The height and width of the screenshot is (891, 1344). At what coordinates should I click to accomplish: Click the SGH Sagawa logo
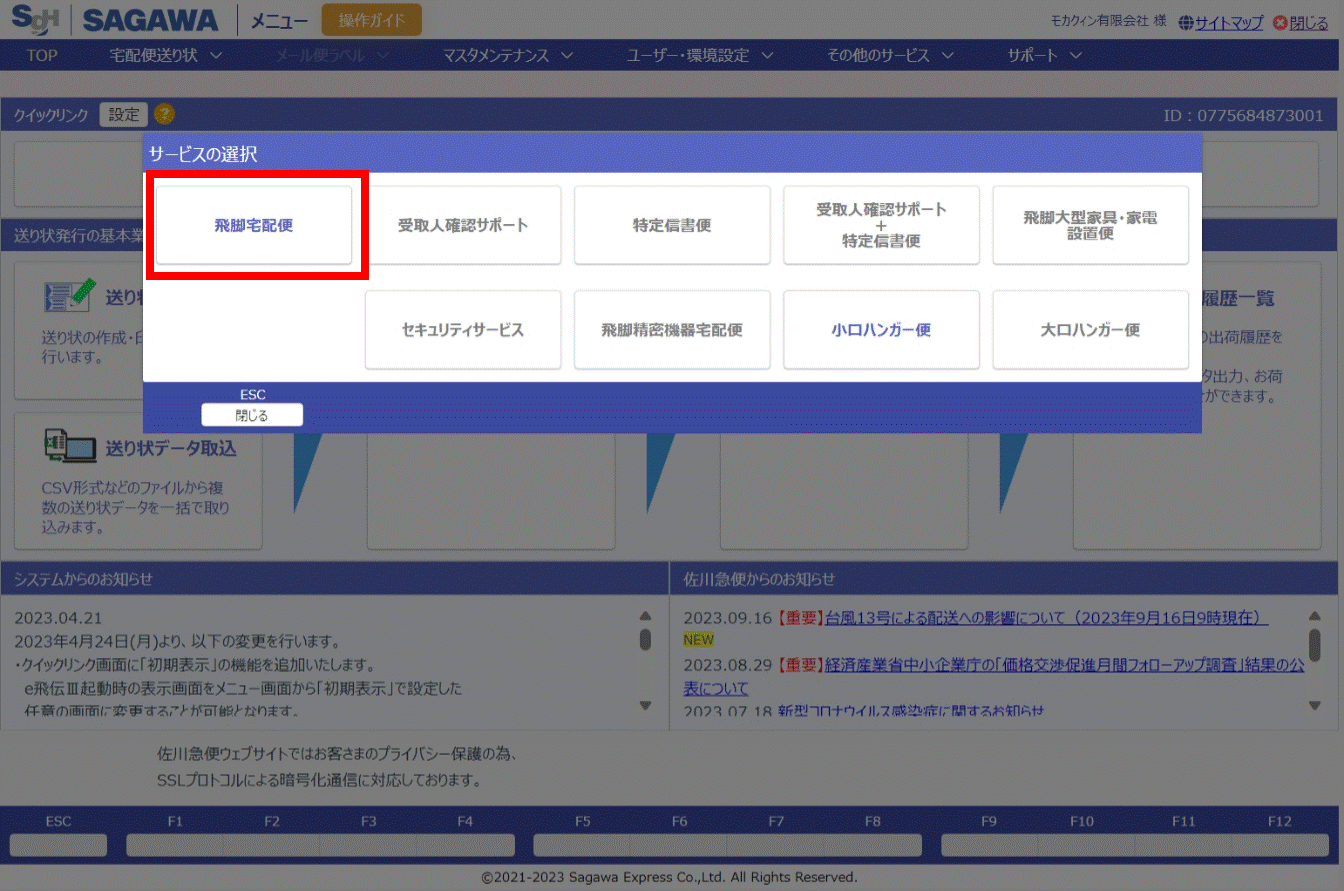click(115, 19)
